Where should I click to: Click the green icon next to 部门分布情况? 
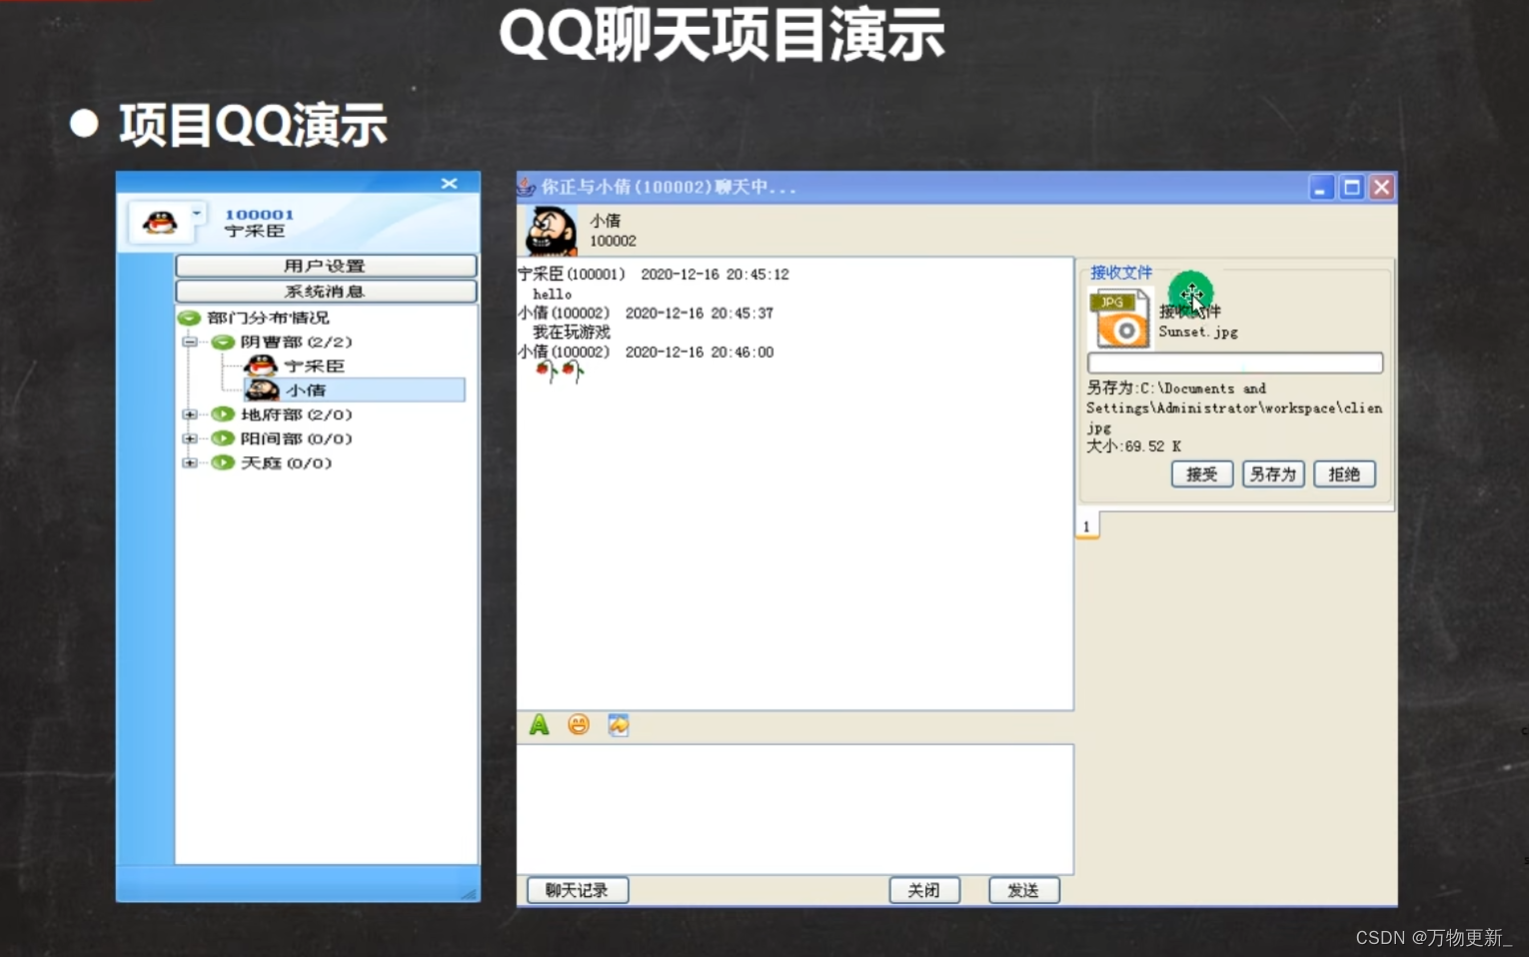pyautogui.click(x=189, y=318)
